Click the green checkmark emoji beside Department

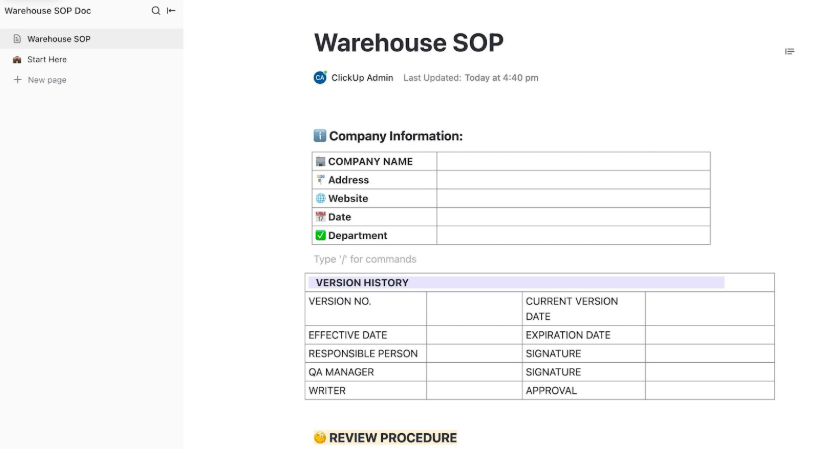[320, 236]
